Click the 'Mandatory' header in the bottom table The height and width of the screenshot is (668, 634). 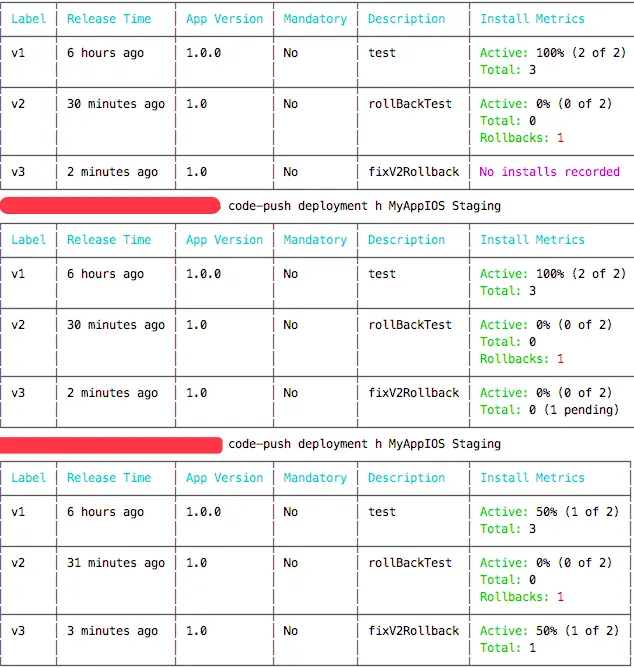click(x=315, y=478)
